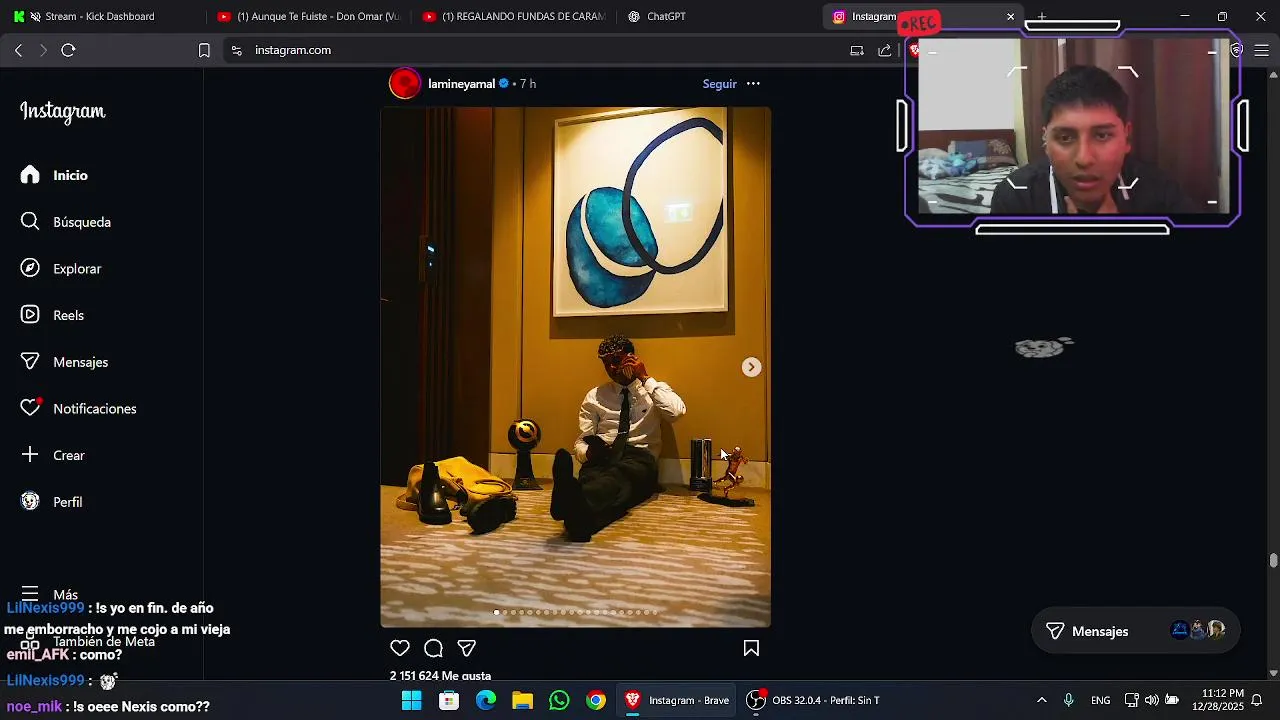
Task: Click the browser forward arrow
Action: click(43, 50)
